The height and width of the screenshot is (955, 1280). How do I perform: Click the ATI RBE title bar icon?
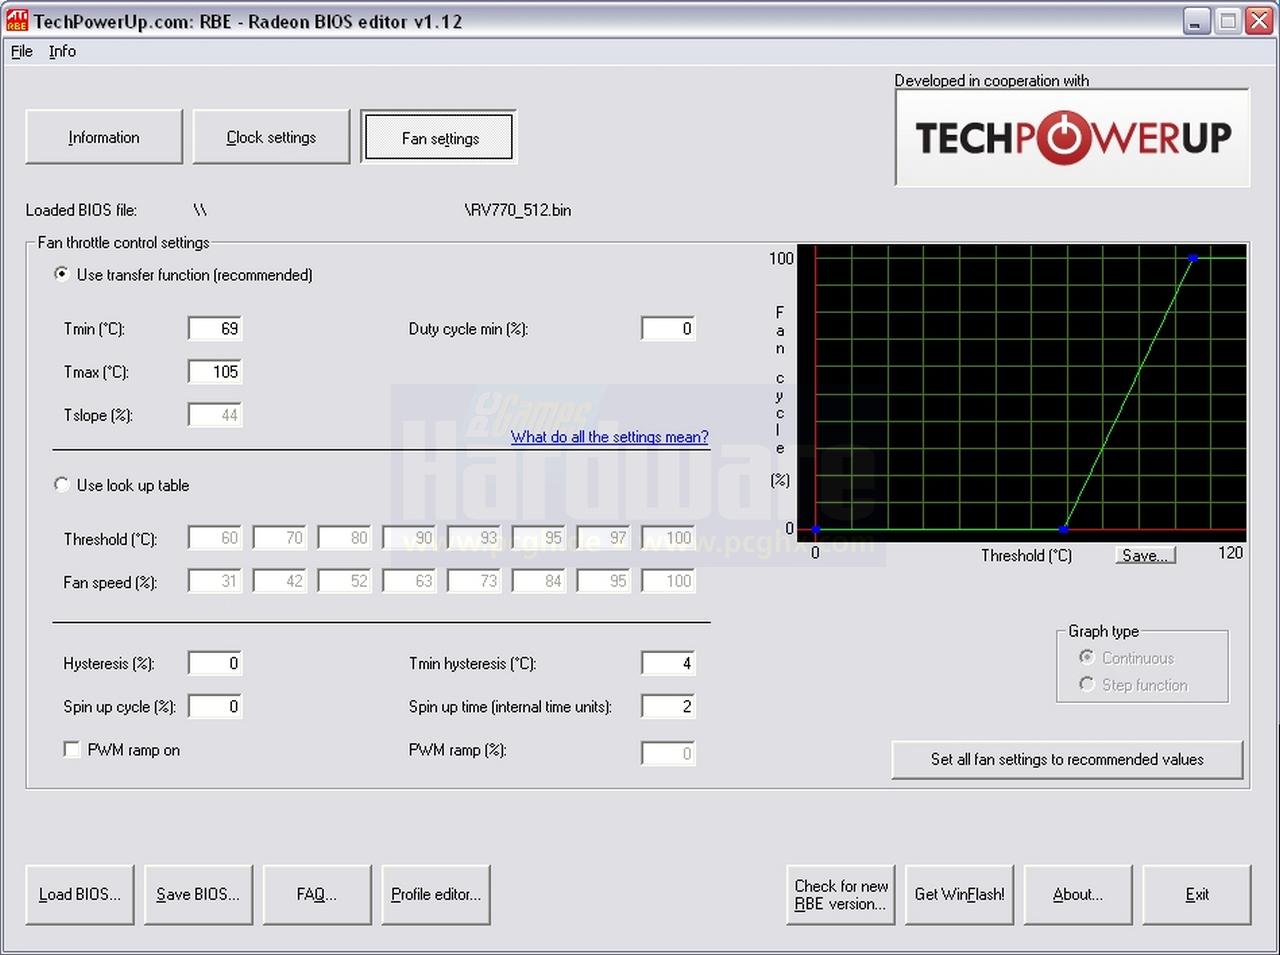[17, 20]
